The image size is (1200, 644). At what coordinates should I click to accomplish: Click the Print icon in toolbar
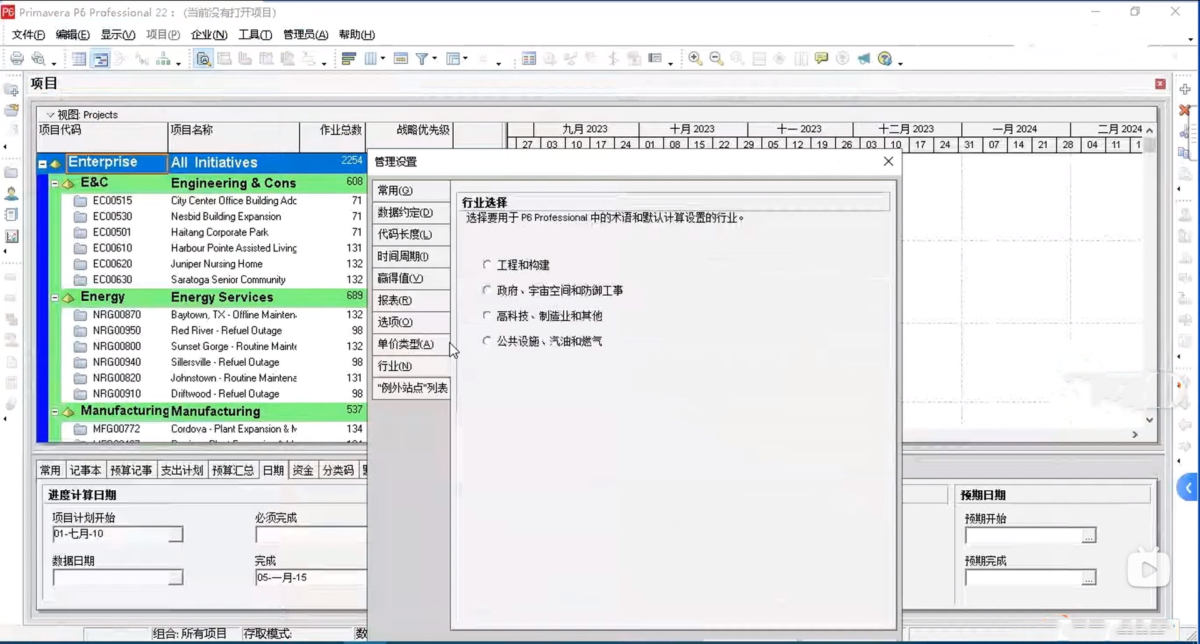17,59
